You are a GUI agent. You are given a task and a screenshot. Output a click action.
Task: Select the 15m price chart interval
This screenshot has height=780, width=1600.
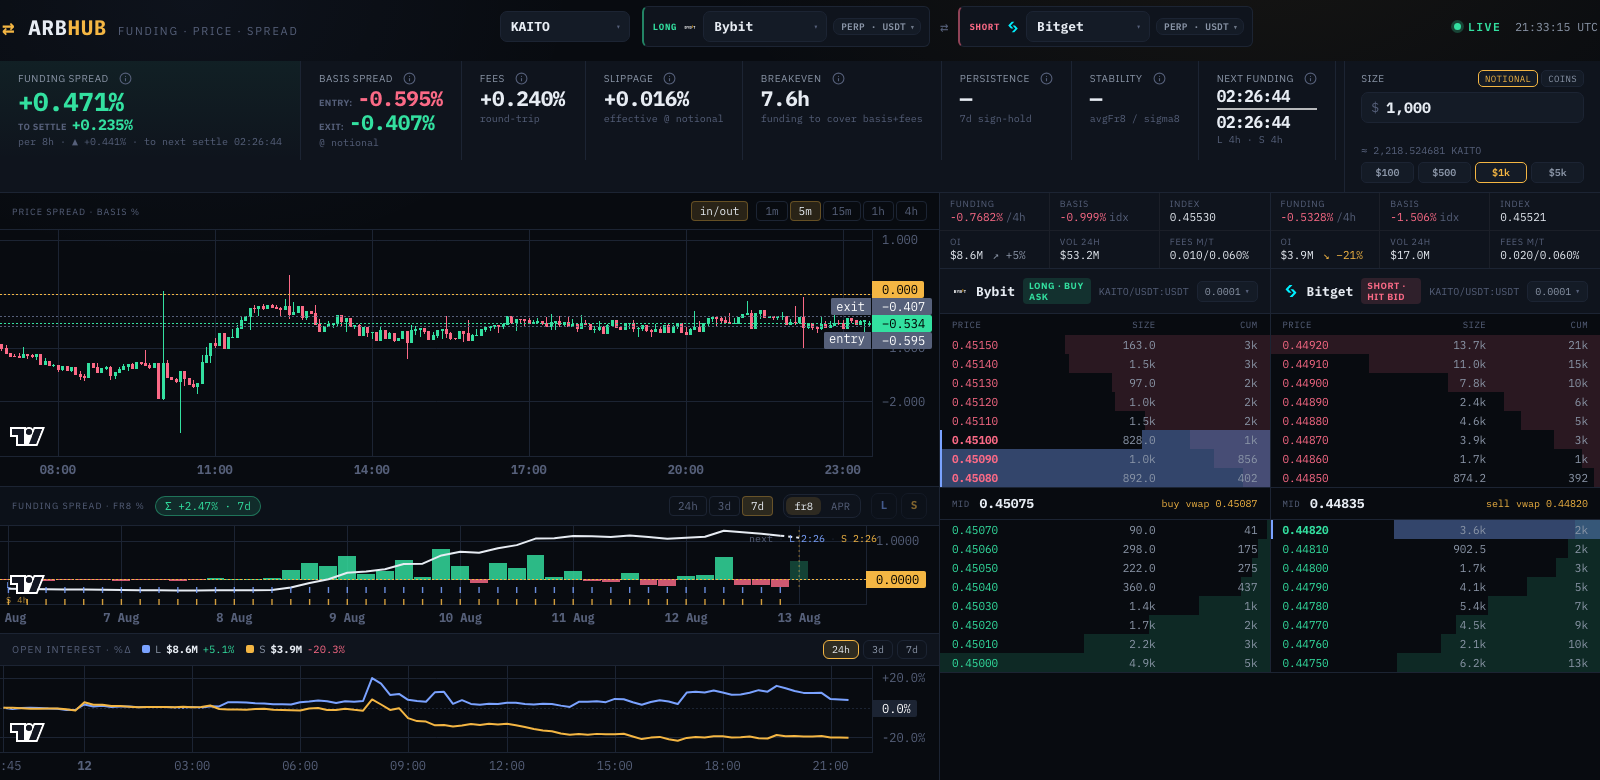coord(842,211)
